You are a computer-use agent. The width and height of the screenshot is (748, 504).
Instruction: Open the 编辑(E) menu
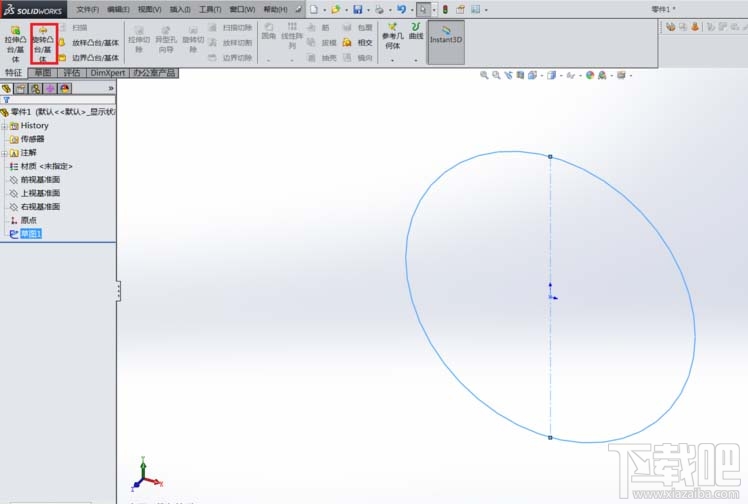118,10
